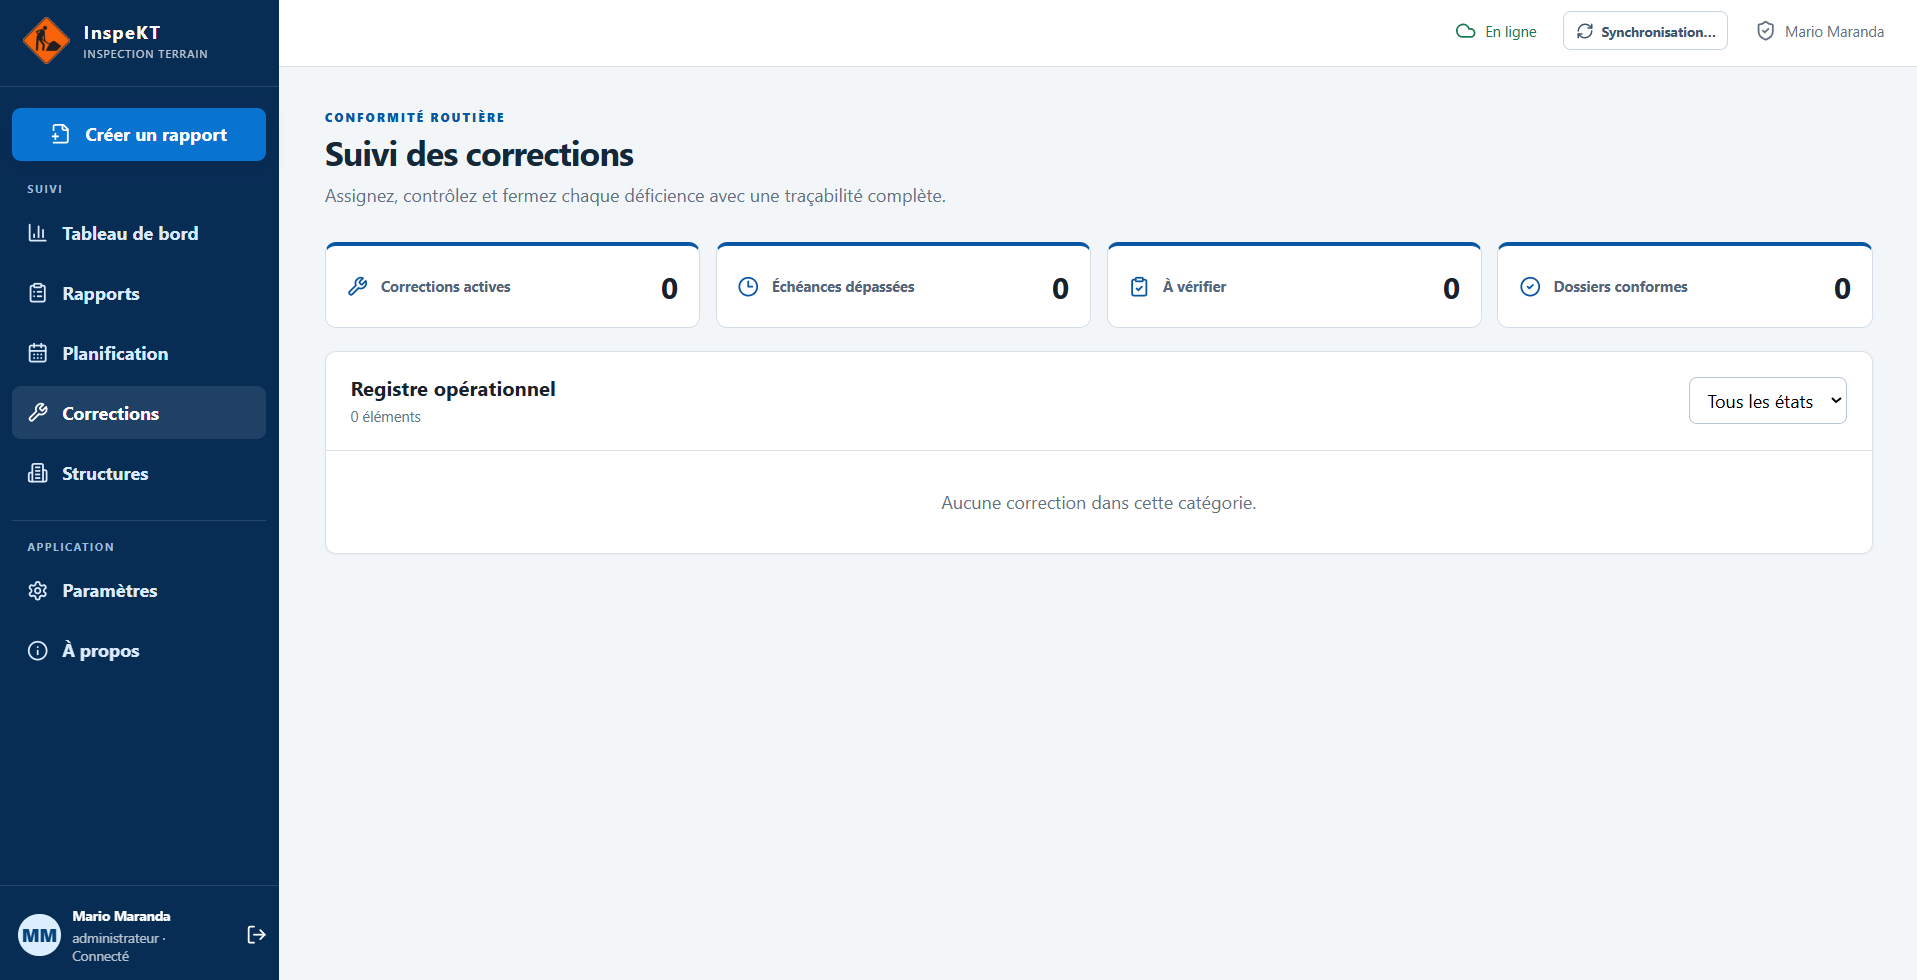Image resolution: width=1917 pixels, height=980 pixels.
Task: Click Aucune correction dans cette catégorie message
Action: [x=1098, y=503]
